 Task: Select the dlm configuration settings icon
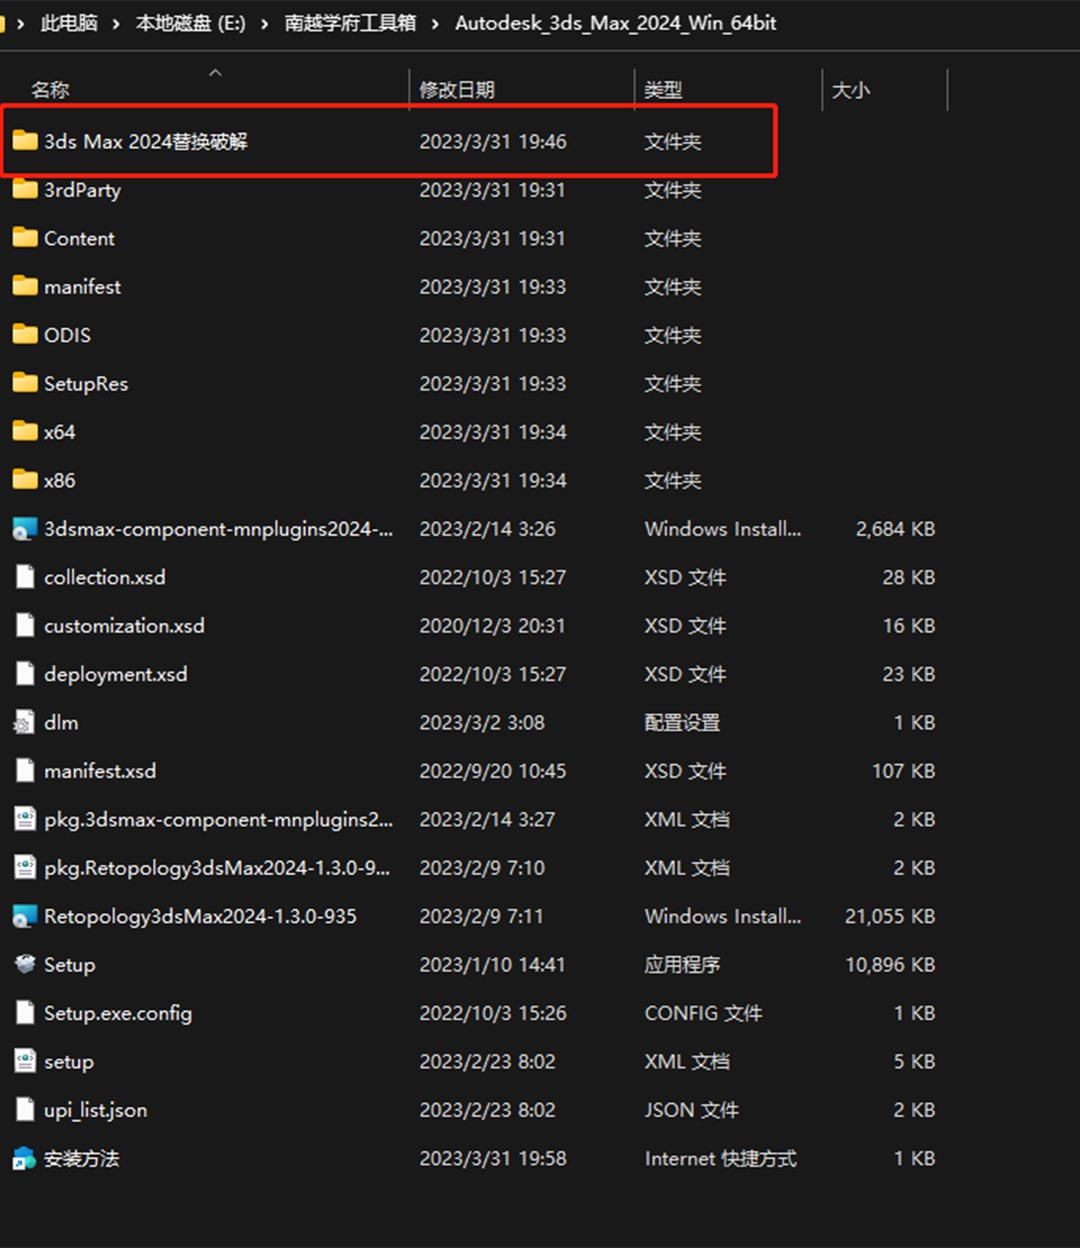[x=25, y=723]
